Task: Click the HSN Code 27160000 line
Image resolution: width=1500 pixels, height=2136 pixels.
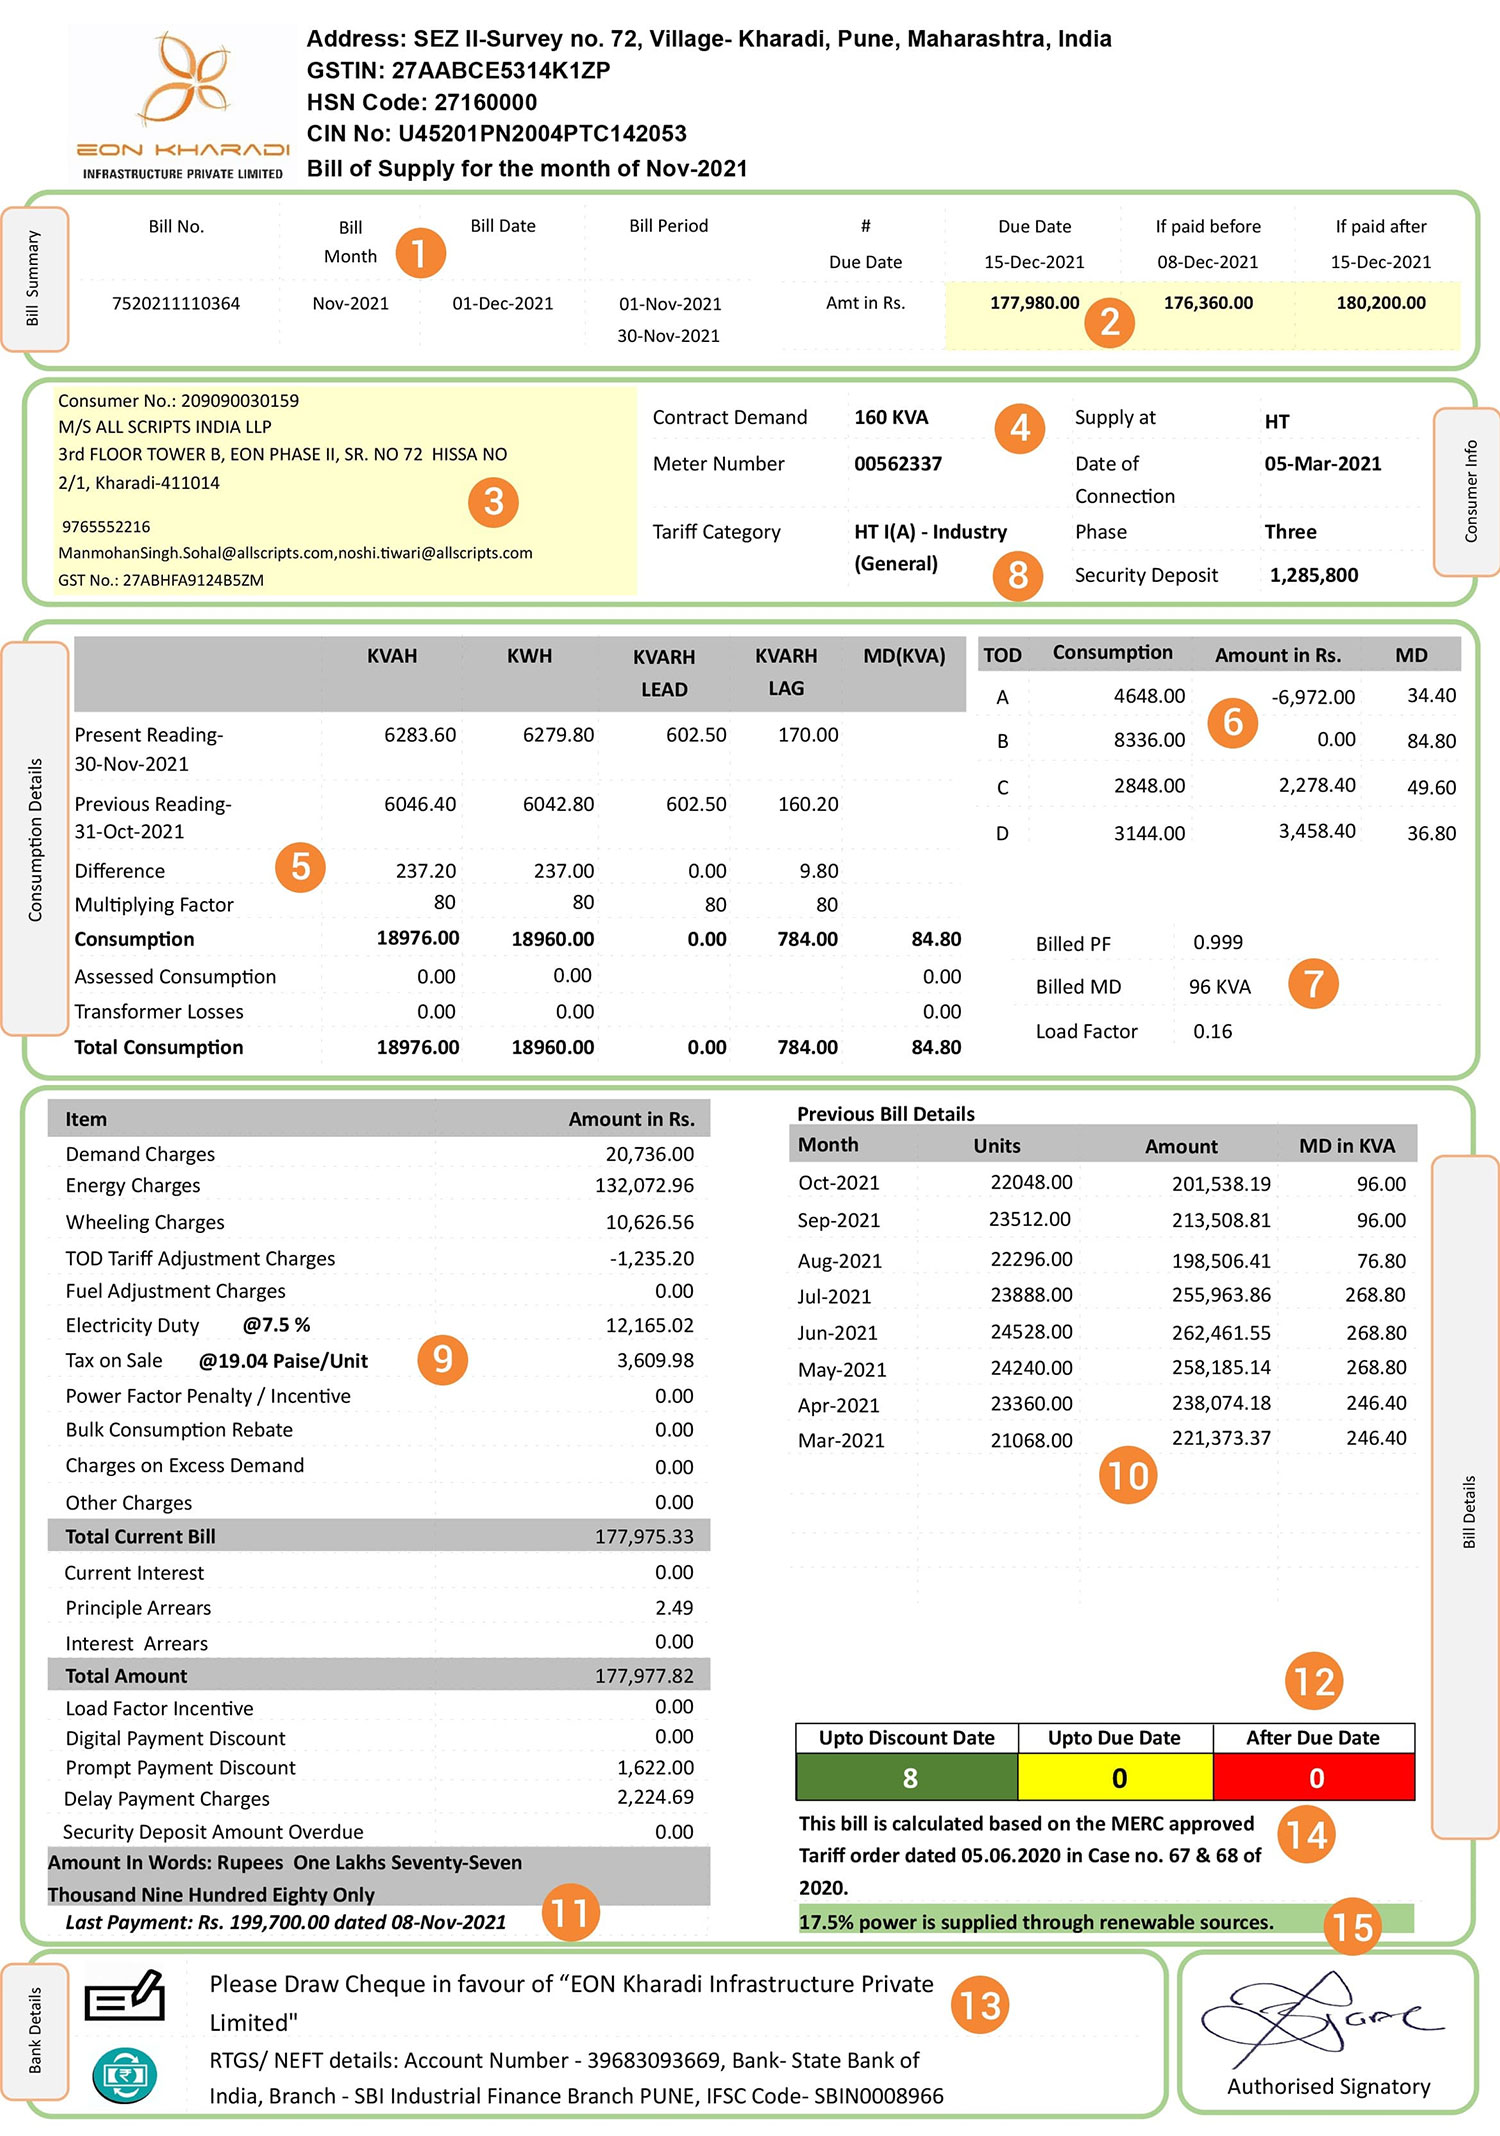Action: [422, 102]
